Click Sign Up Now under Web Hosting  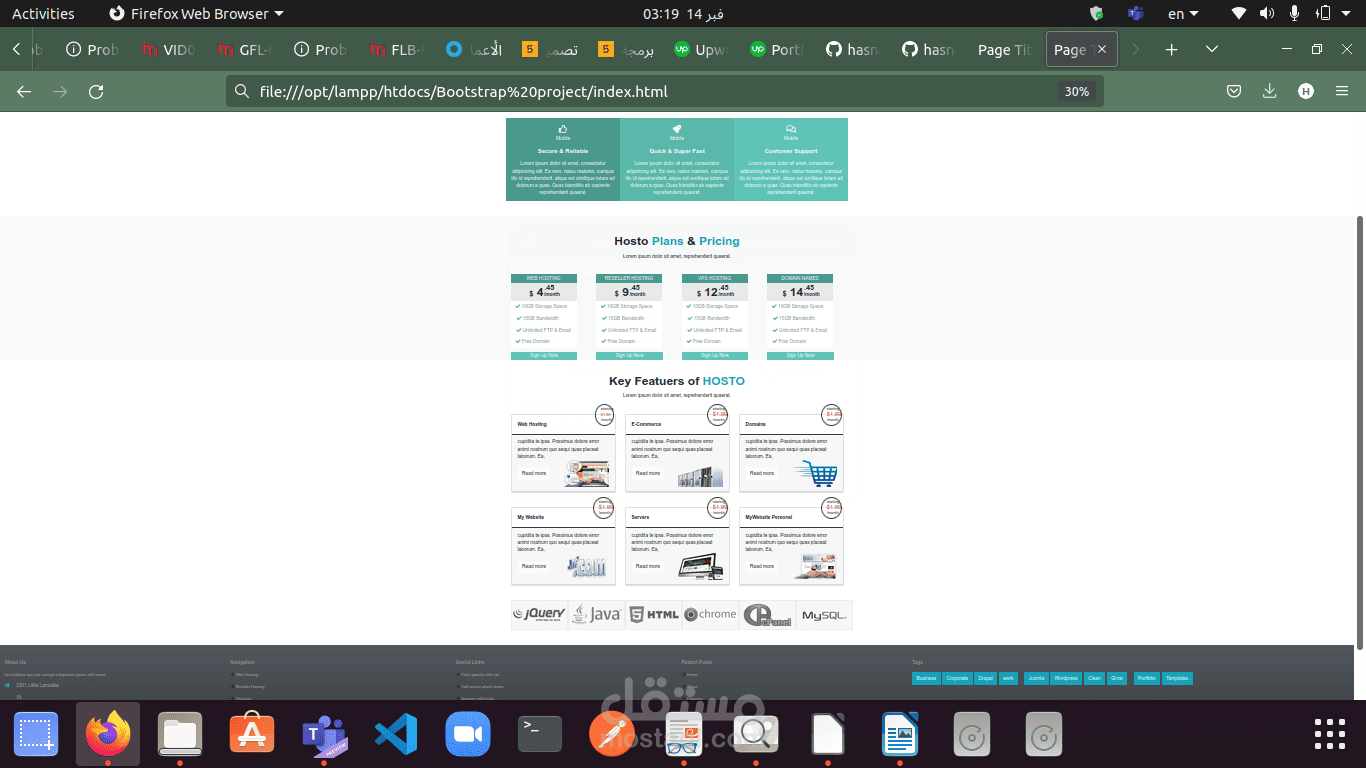coord(544,355)
